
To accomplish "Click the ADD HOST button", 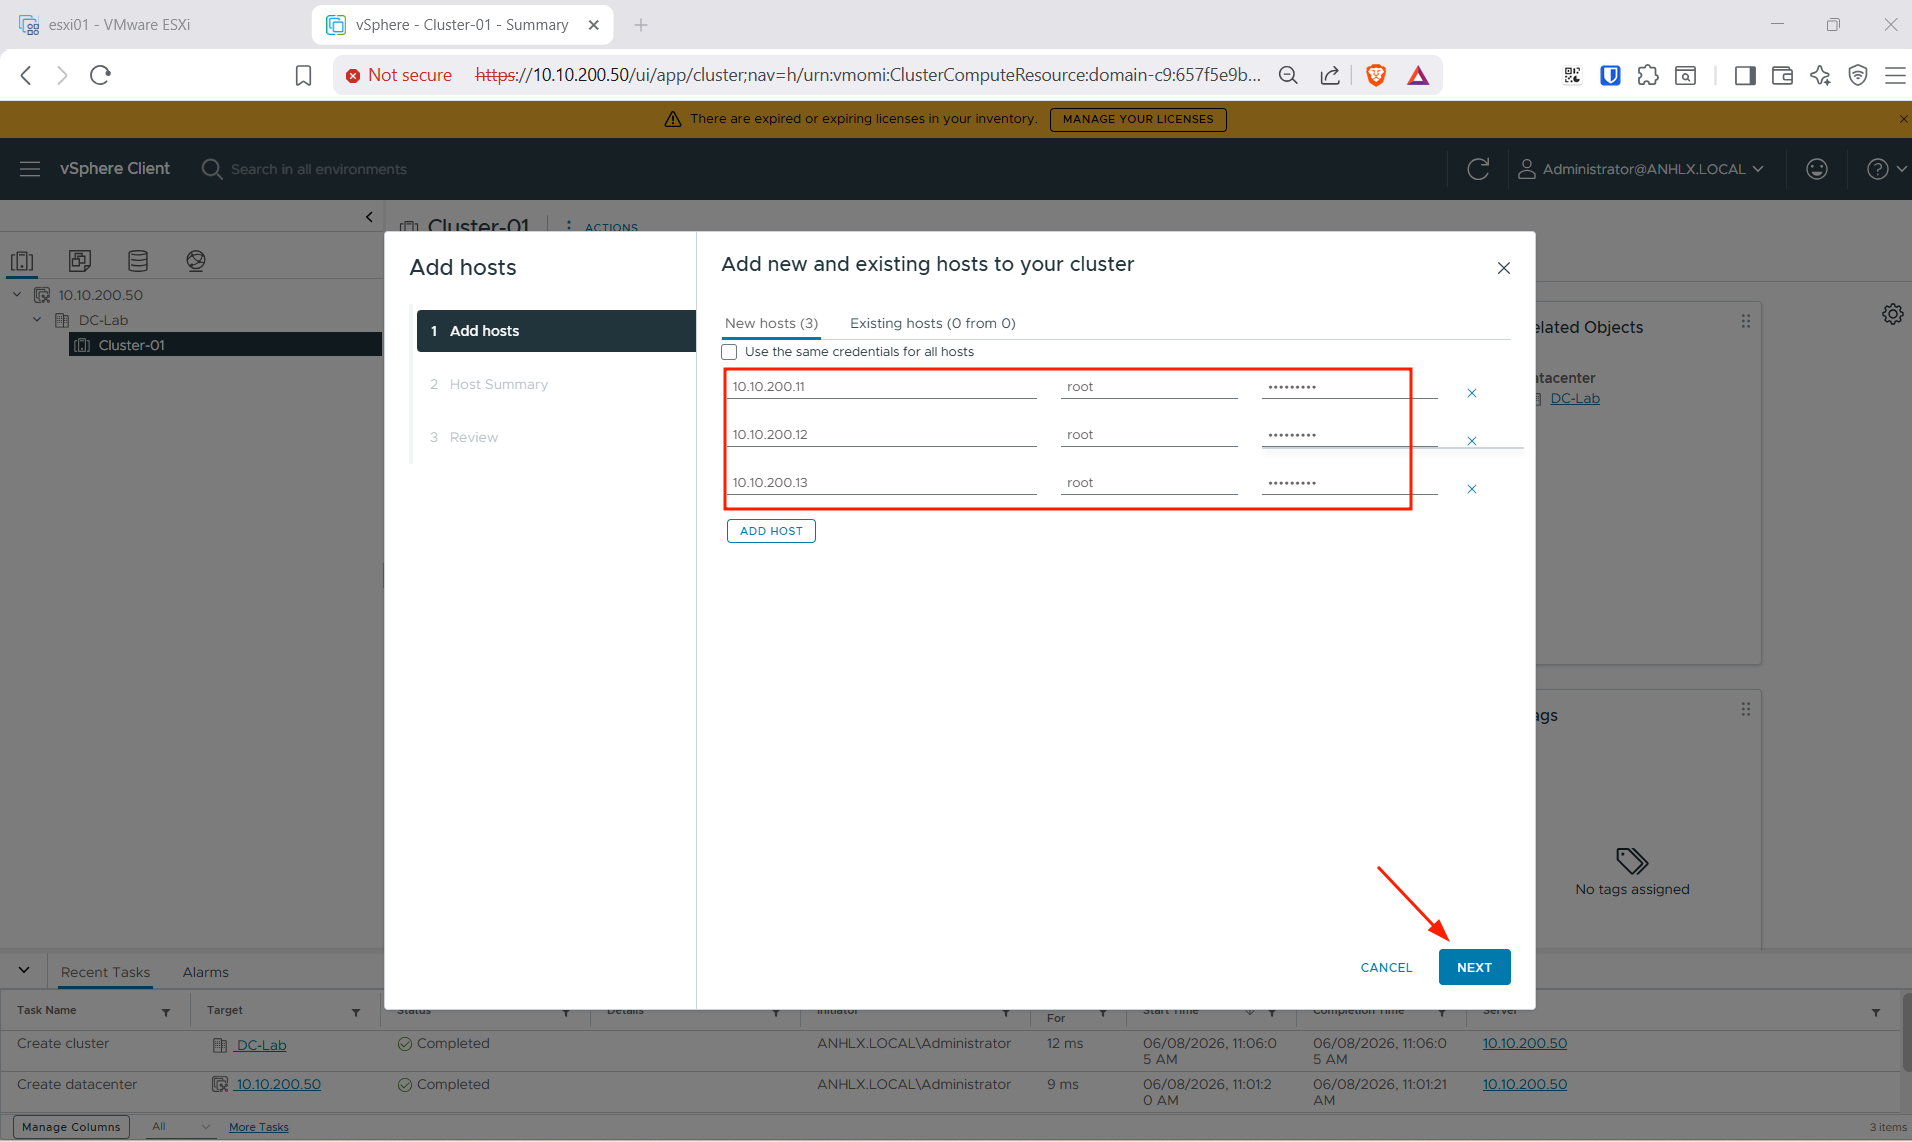I will point(771,531).
